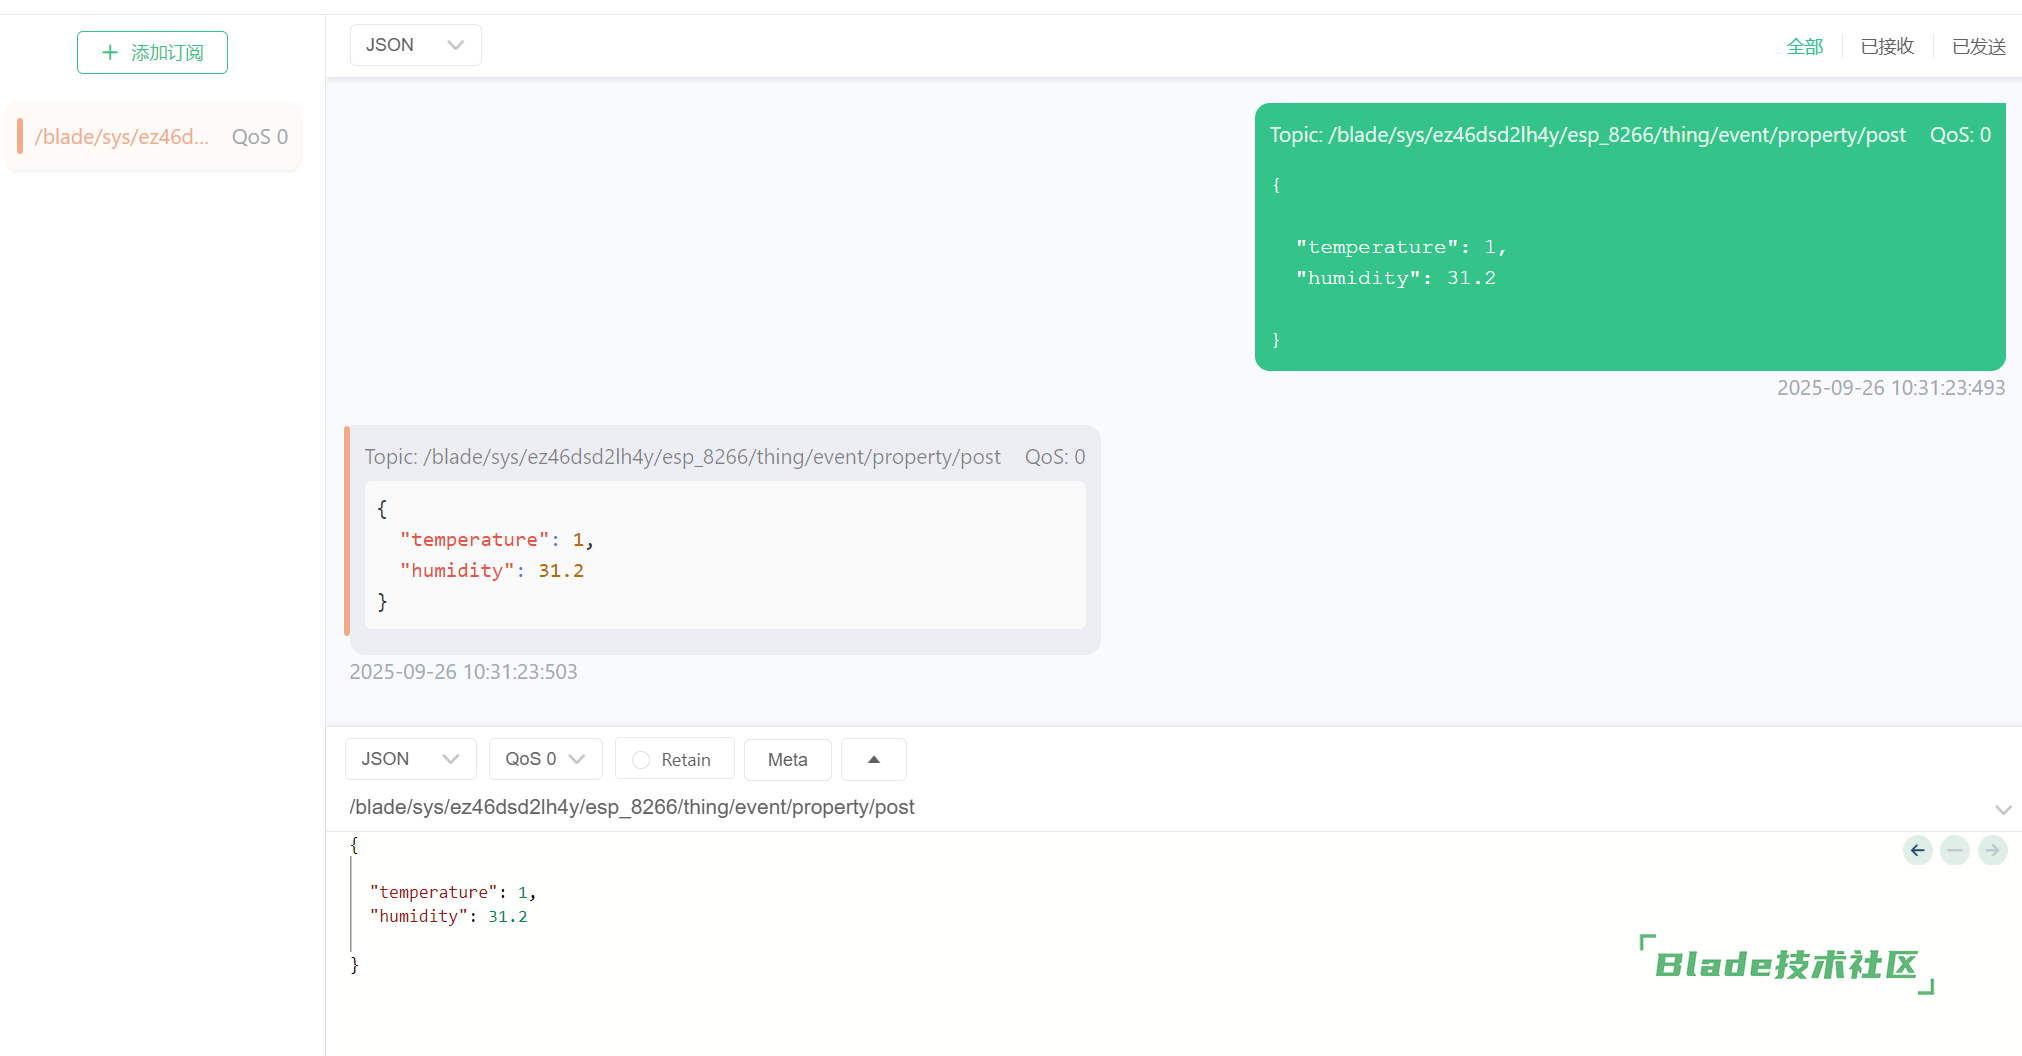Collapse publish panel with the up-triangle button
The width and height of the screenshot is (2022, 1056).
point(873,759)
